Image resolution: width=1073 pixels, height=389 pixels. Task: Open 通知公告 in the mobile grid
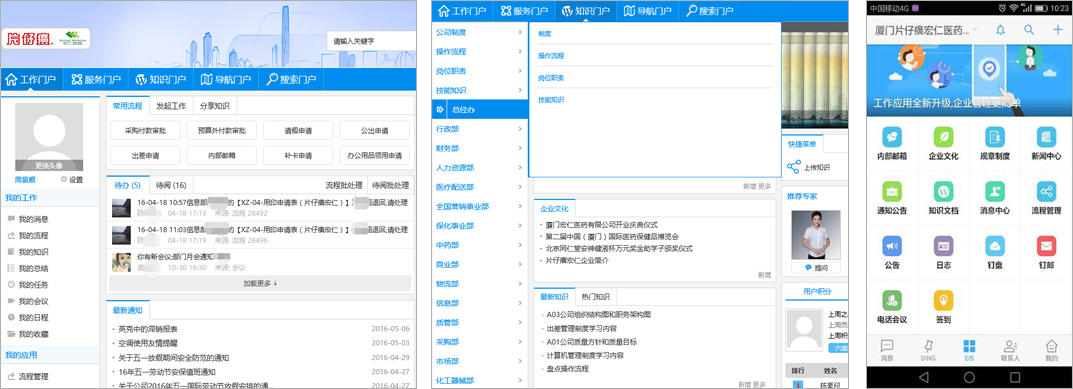coord(892,191)
